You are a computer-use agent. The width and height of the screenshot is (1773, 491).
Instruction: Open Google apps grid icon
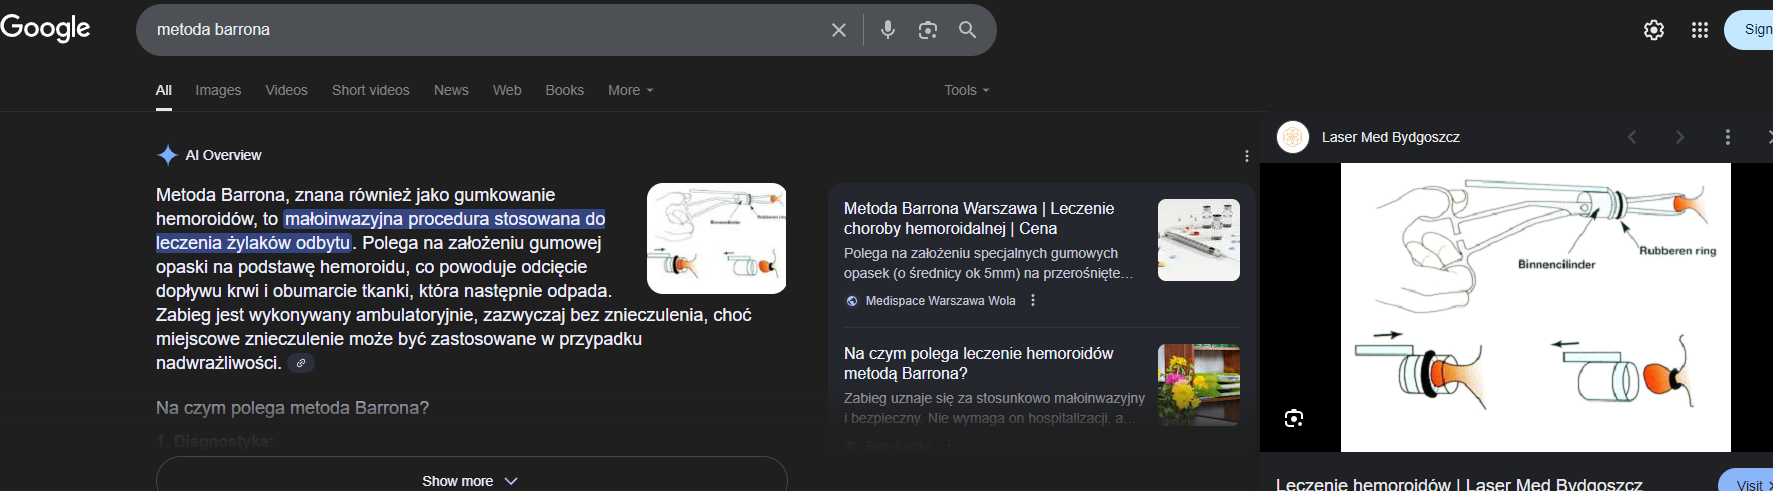(x=1700, y=30)
